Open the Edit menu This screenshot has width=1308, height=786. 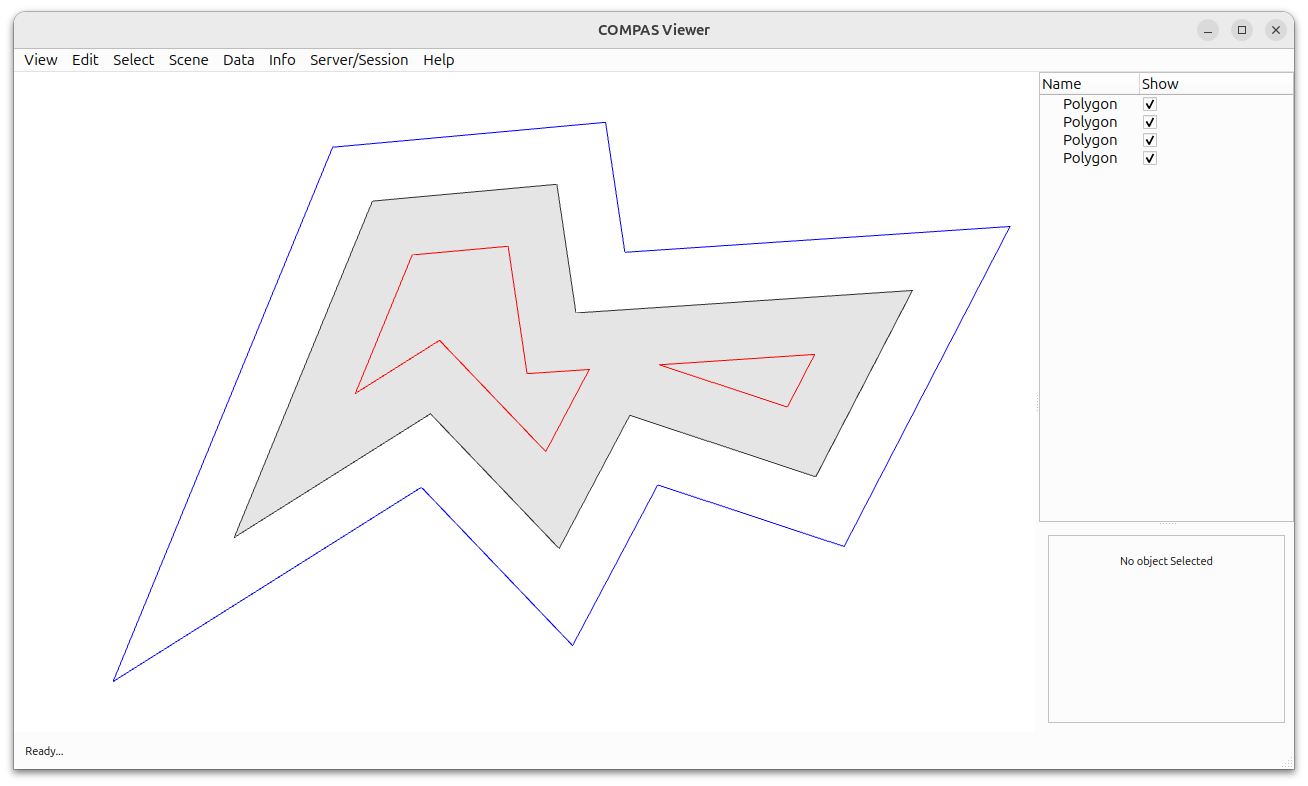(x=85, y=60)
